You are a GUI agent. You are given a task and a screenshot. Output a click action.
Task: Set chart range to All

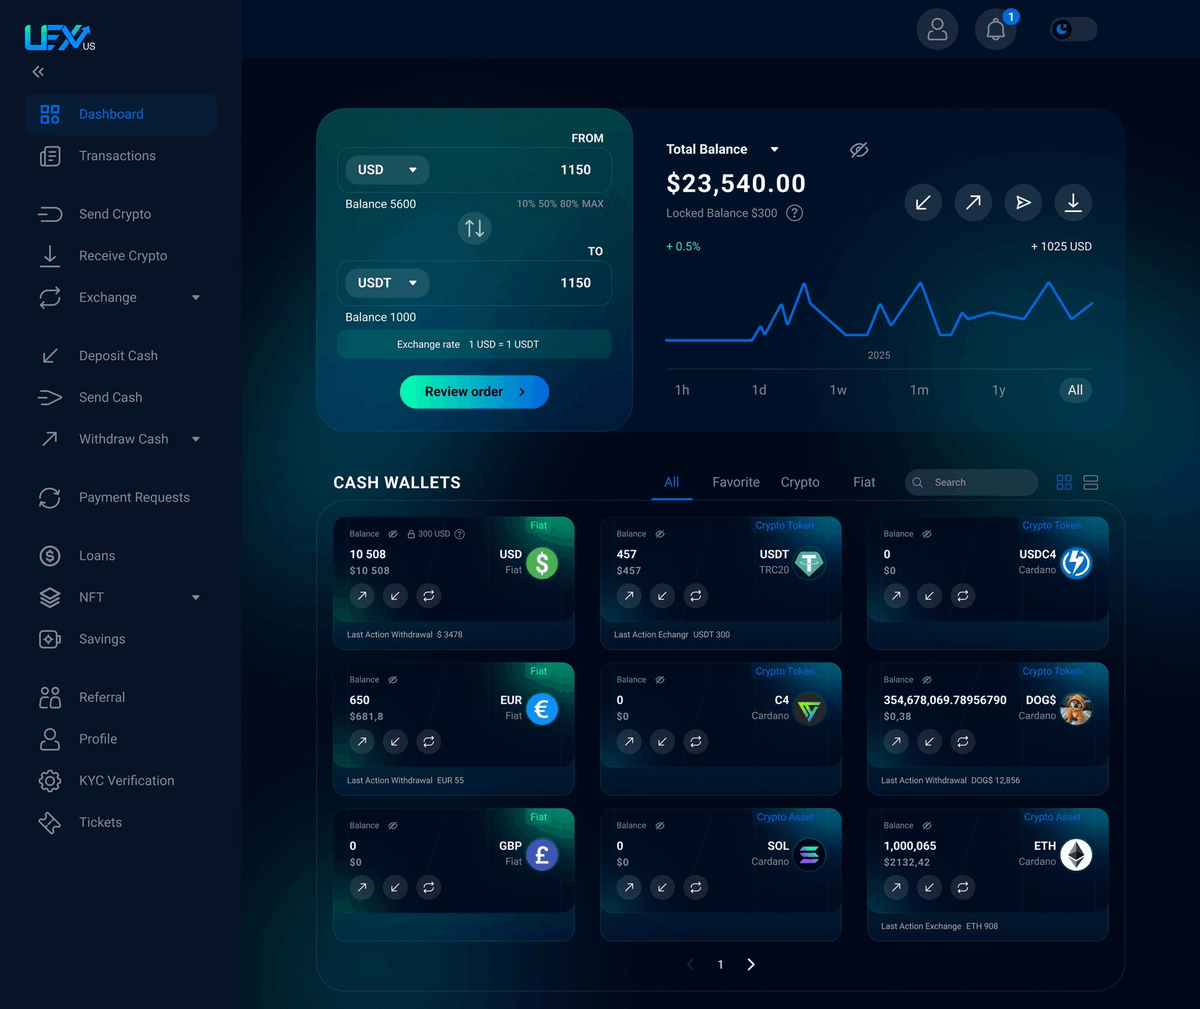click(x=1075, y=390)
